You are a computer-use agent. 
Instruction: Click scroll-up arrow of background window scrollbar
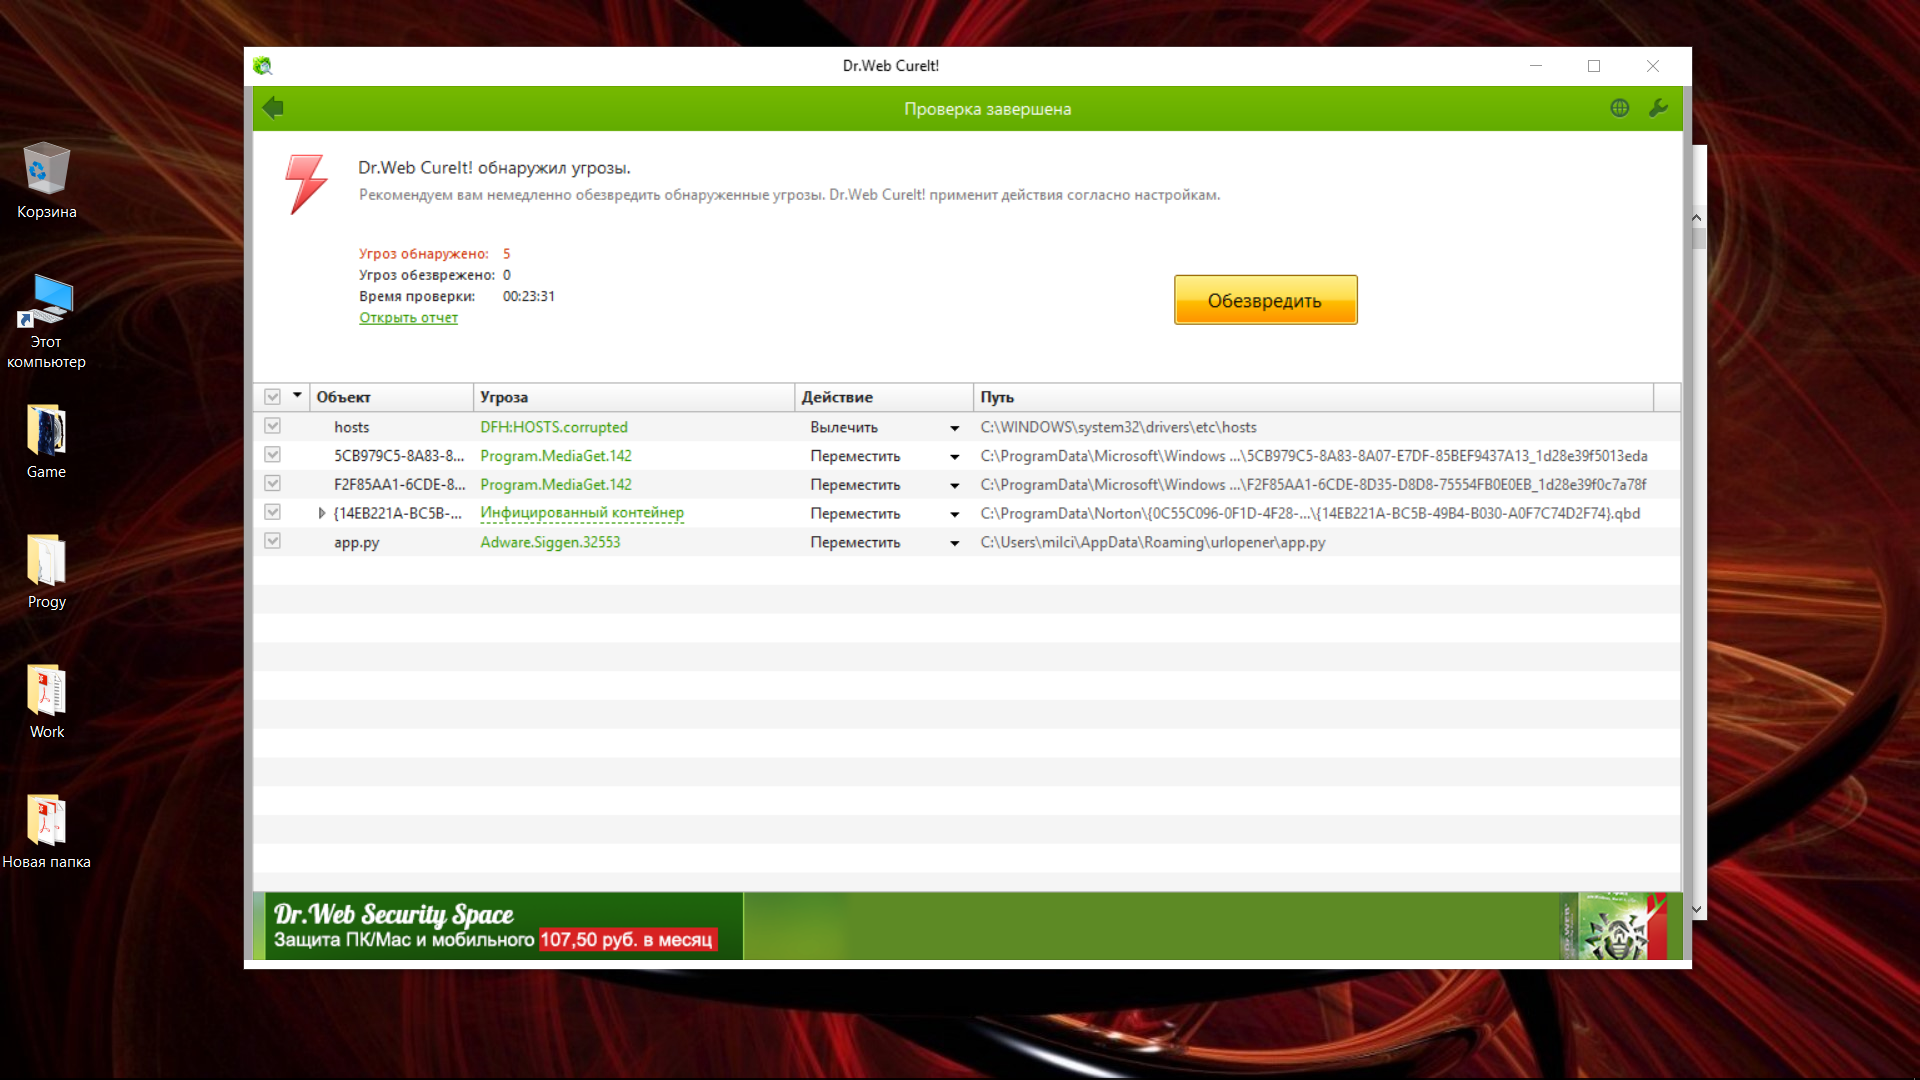point(1697,217)
